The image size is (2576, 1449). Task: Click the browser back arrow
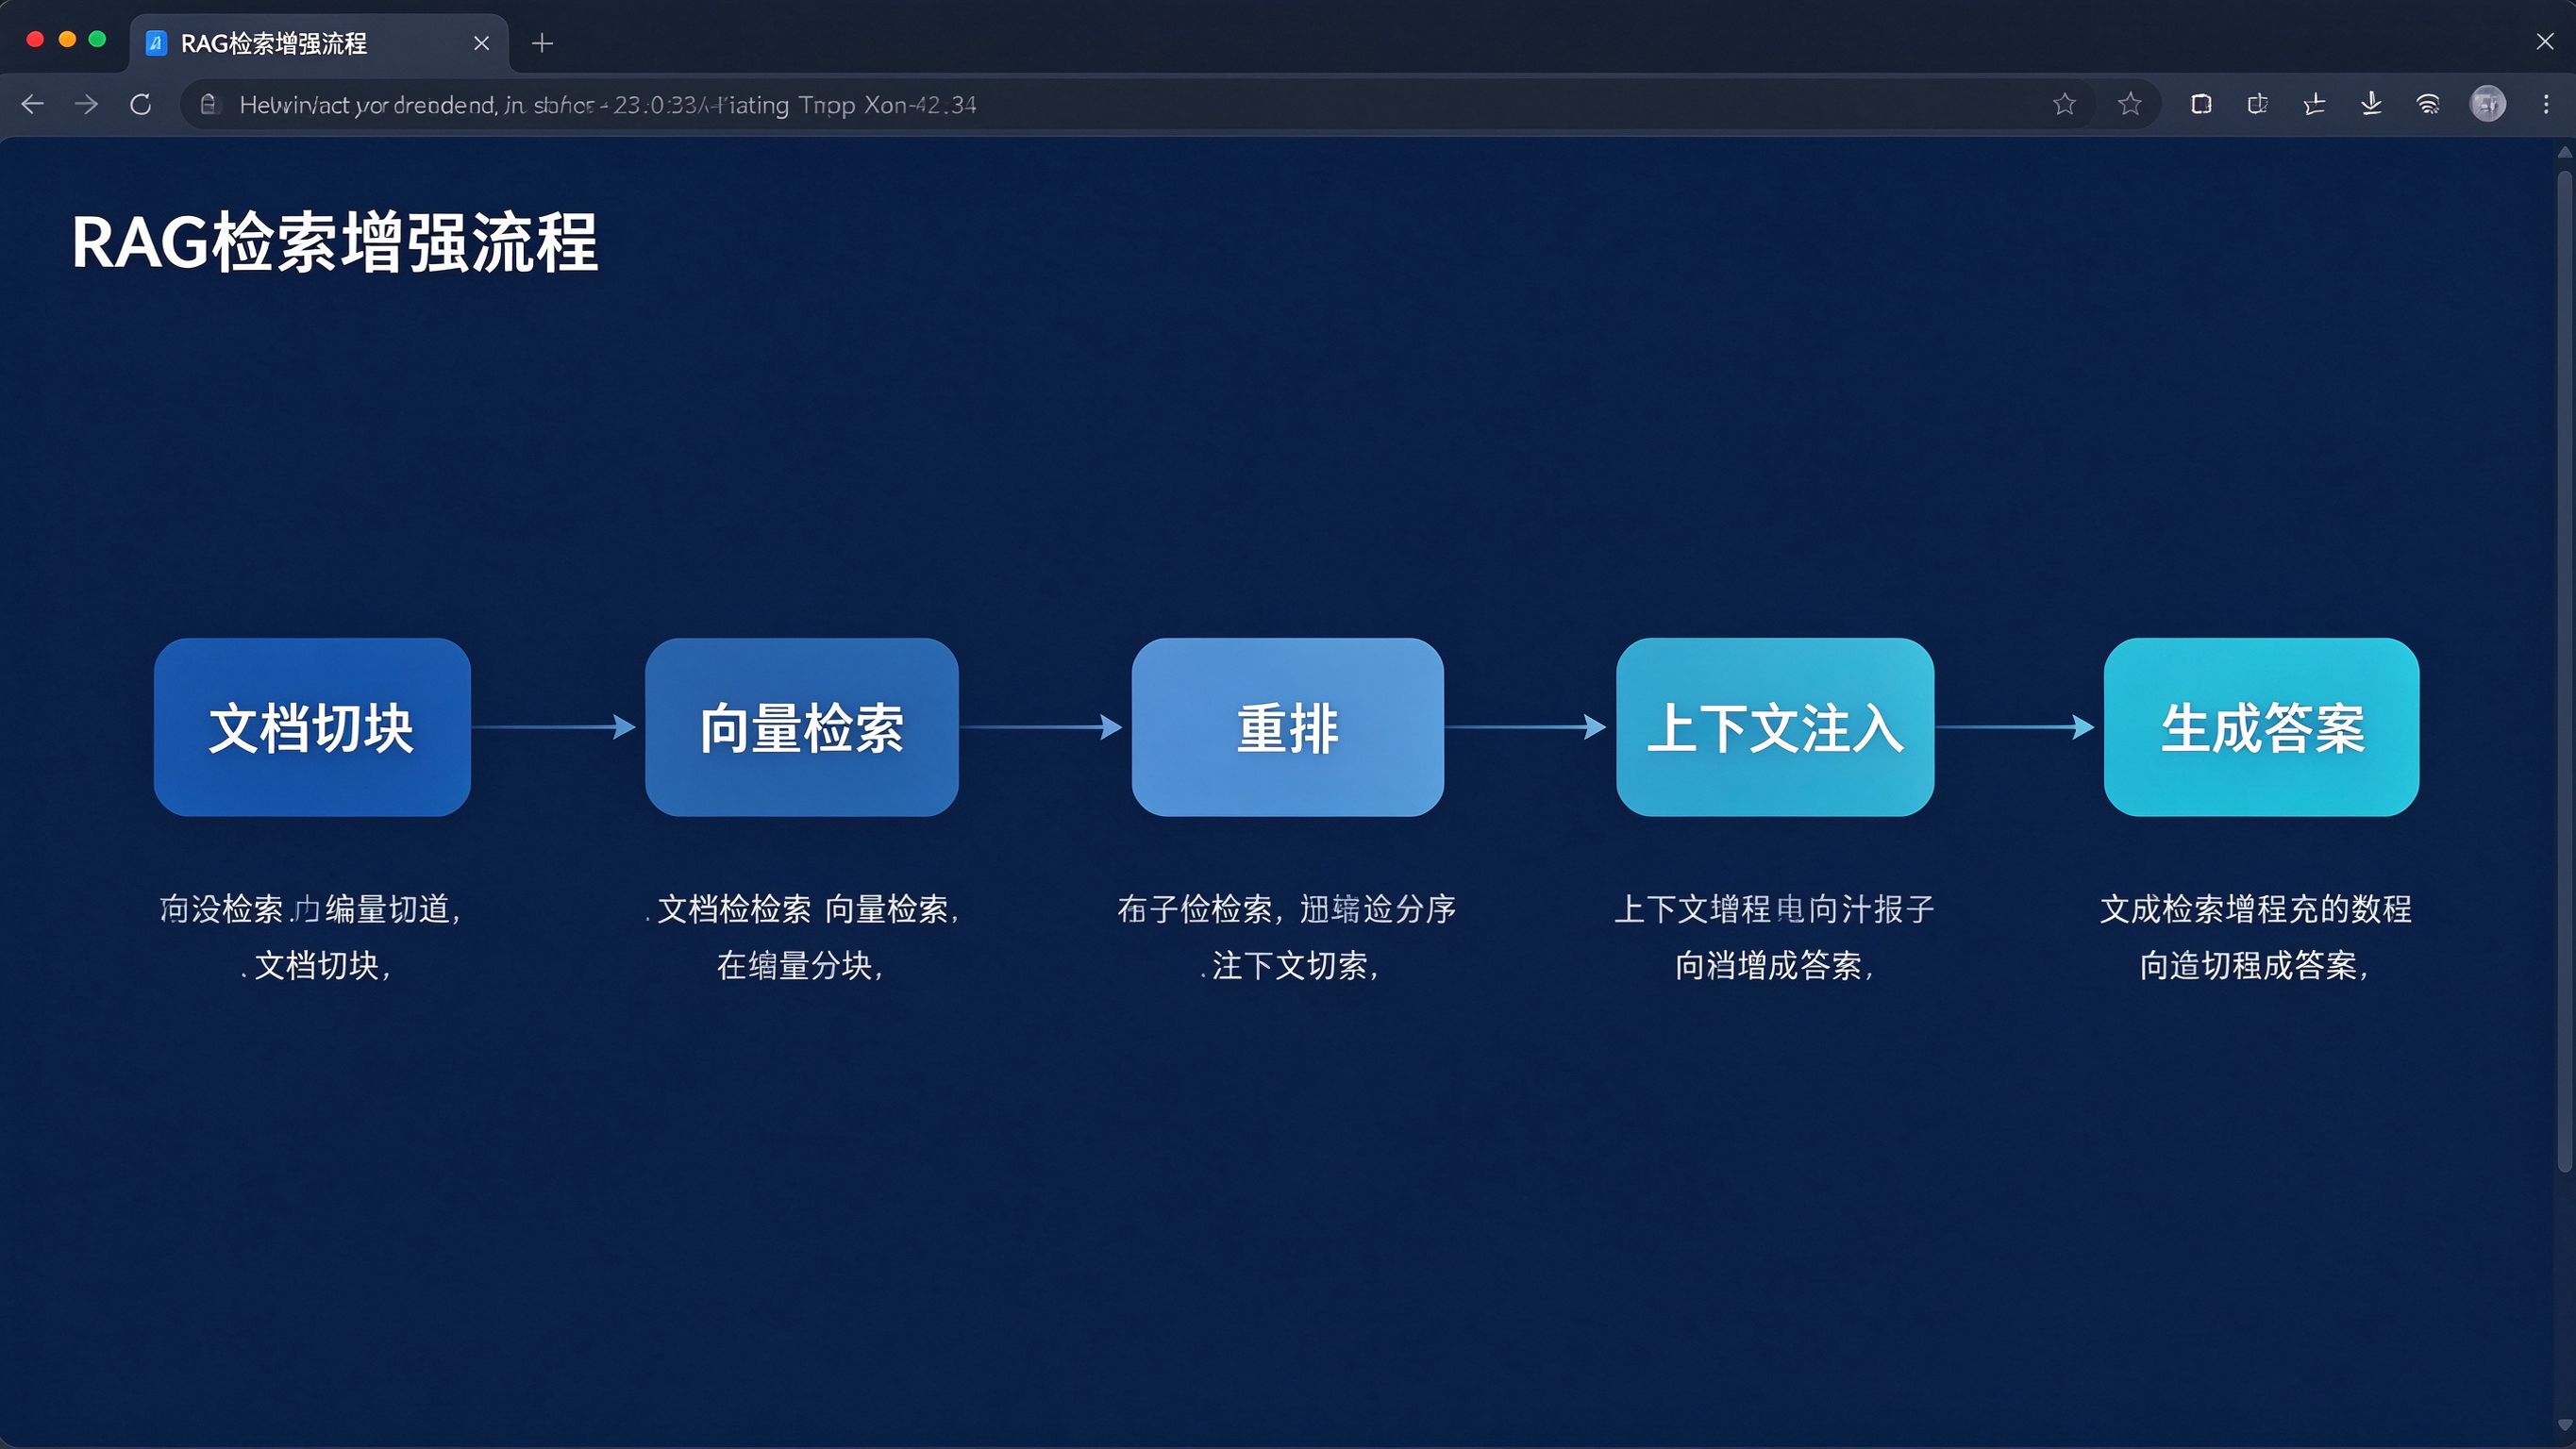[32, 104]
